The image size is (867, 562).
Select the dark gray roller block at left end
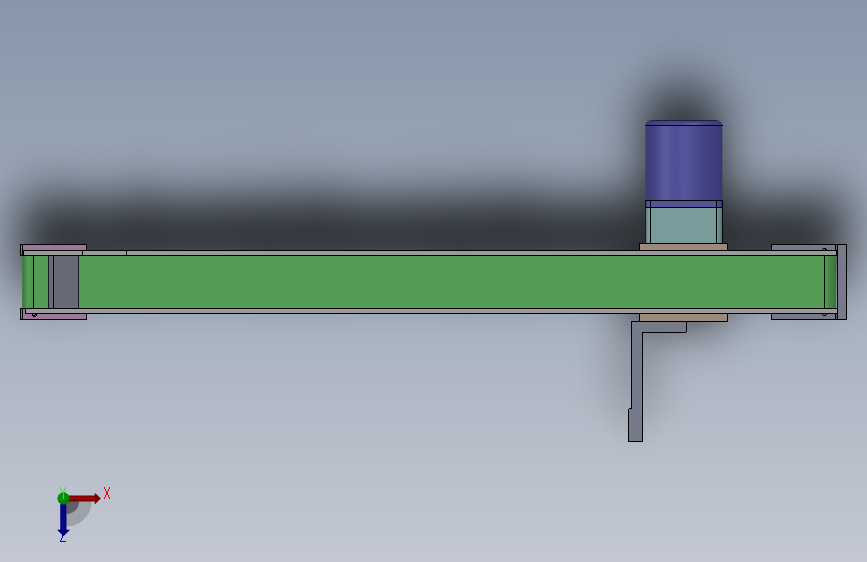(x=66, y=282)
